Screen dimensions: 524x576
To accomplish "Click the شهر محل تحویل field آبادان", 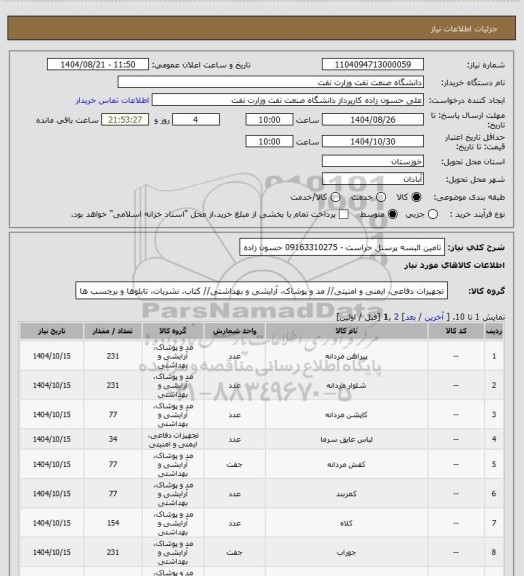I will coord(373,179).
